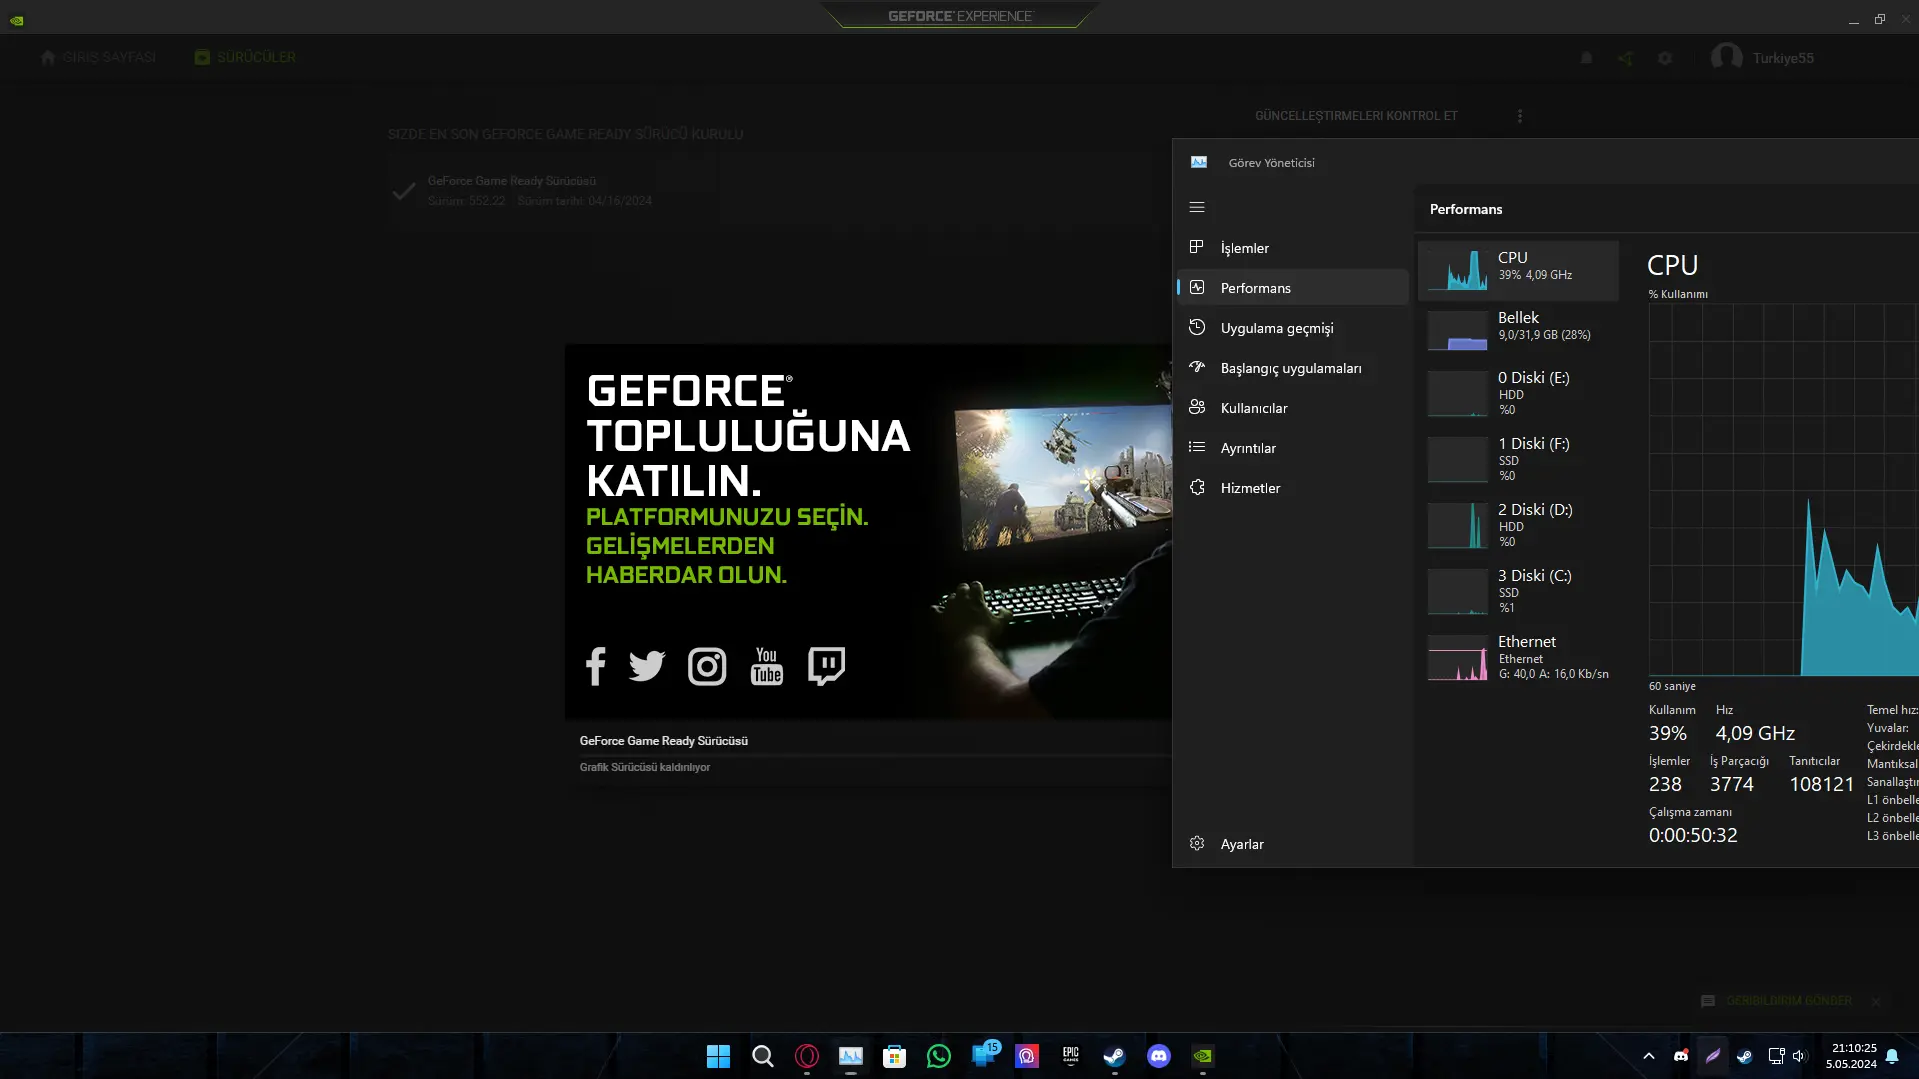Screen dimensions: 1919x1079
Task: Click NVIDIA logo in GeForce title bar
Action: [x=17, y=19]
